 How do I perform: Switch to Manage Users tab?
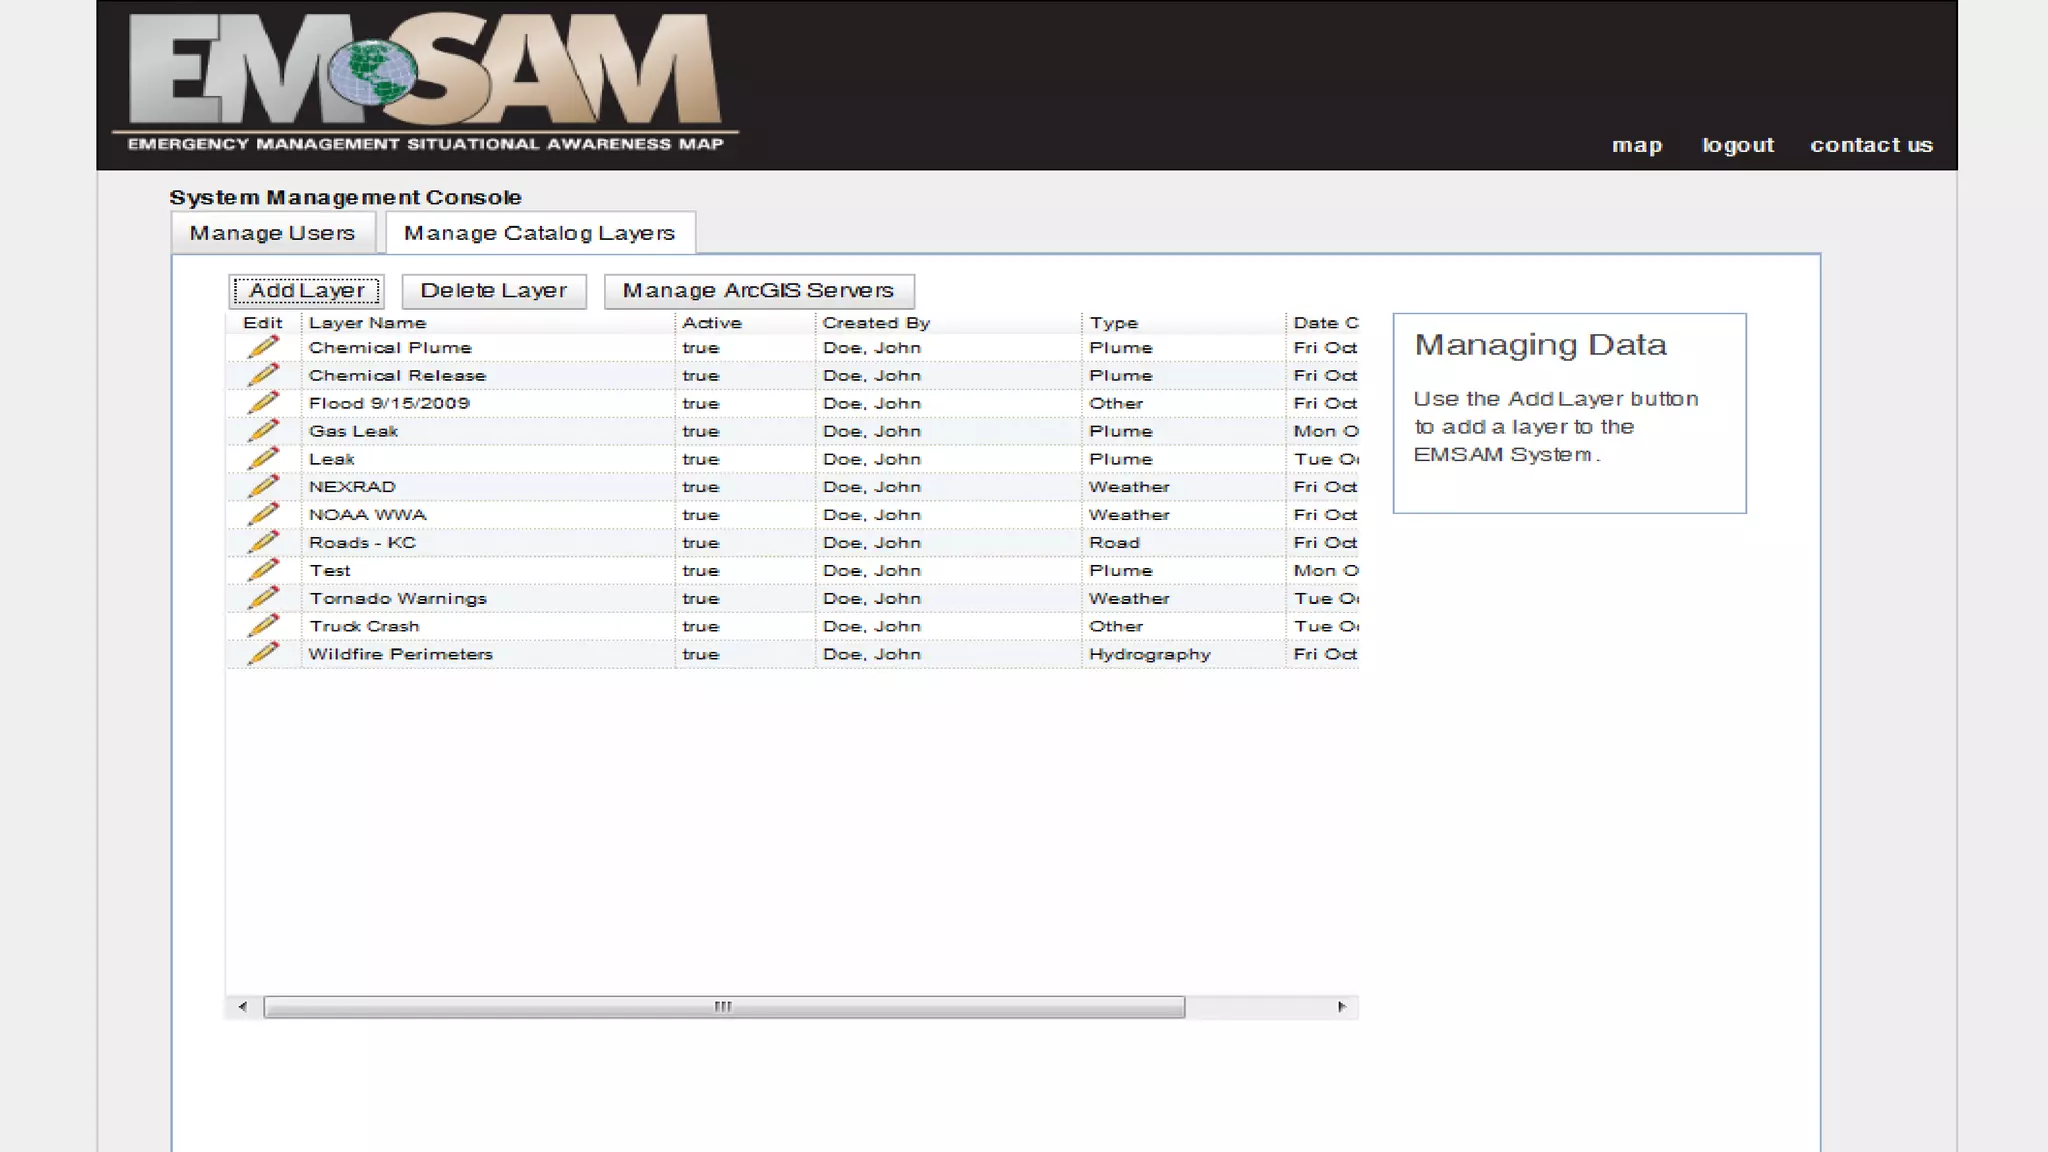coord(272,233)
